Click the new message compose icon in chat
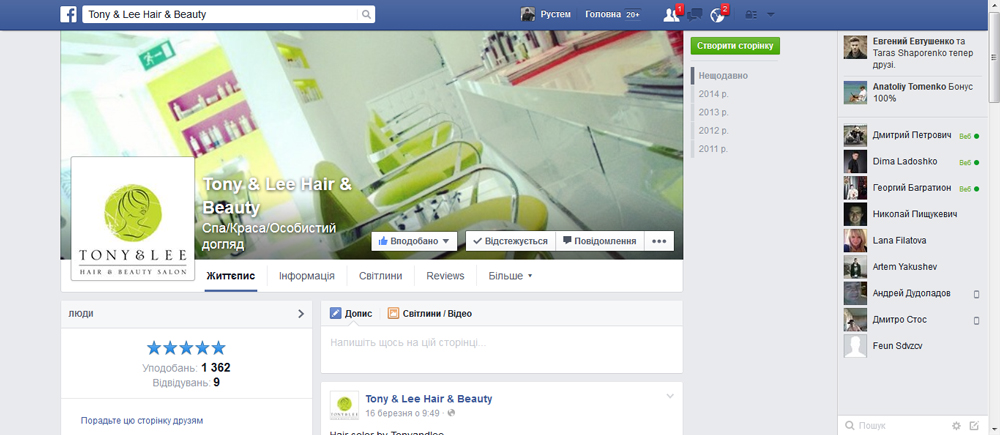The image size is (1000, 435). [974, 425]
